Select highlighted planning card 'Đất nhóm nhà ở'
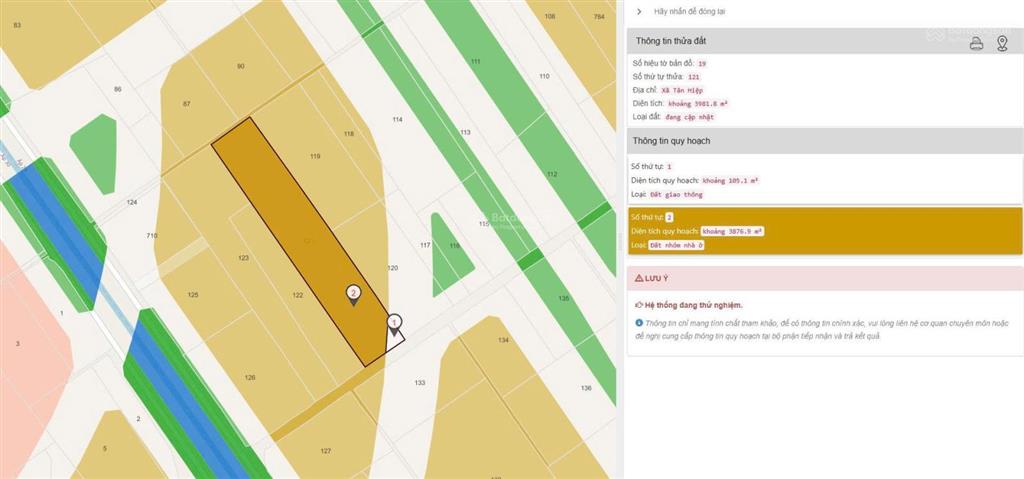This screenshot has height=479, width=1024. (x=825, y=231)
